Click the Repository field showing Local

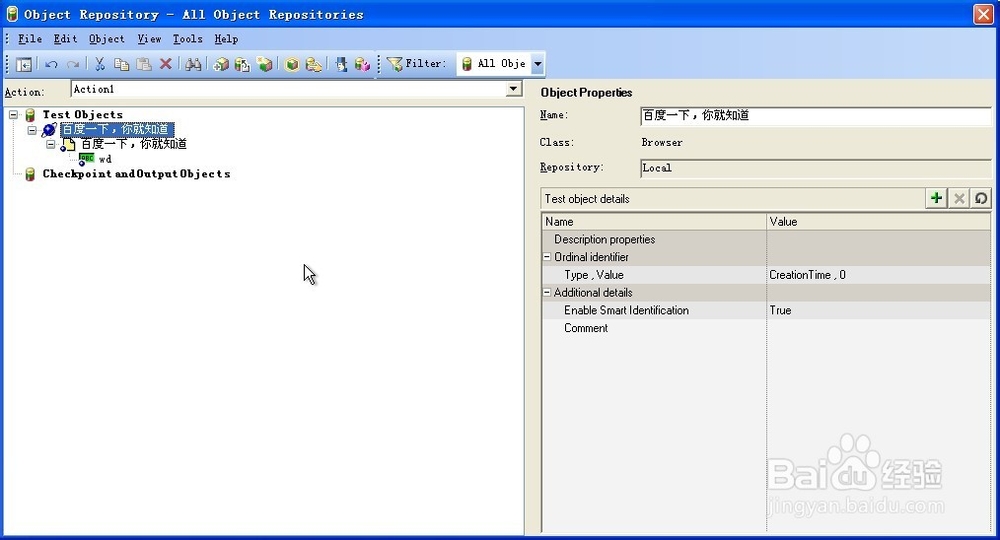tap(816, 168)
